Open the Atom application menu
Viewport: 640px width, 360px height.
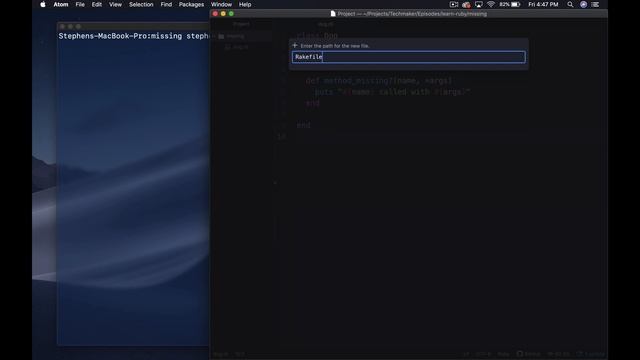(x=61, y=4)
